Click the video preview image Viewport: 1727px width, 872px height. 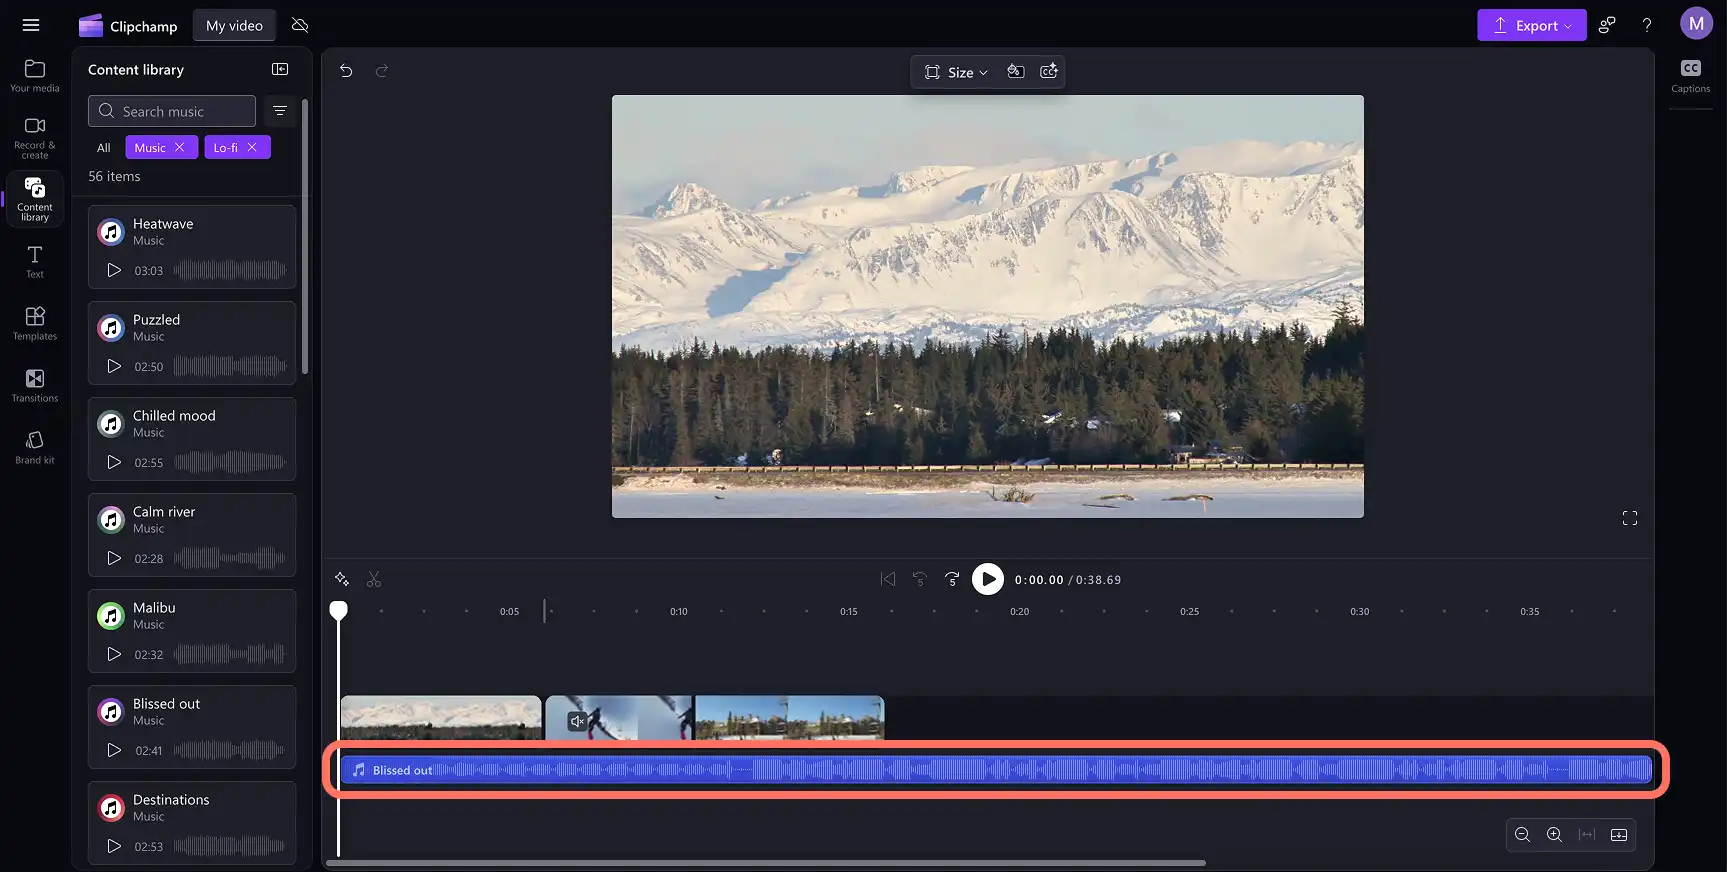click(x=988, y=306)
